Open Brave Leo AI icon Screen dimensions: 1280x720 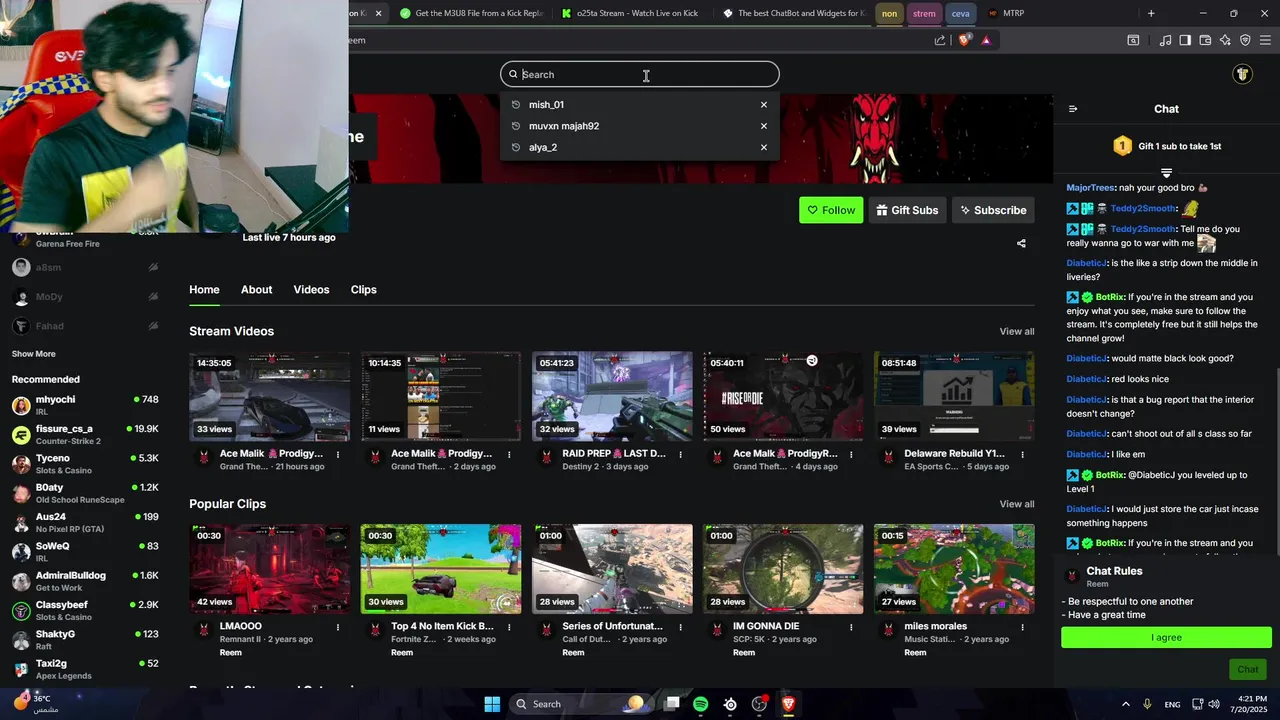coord(1225,40)
